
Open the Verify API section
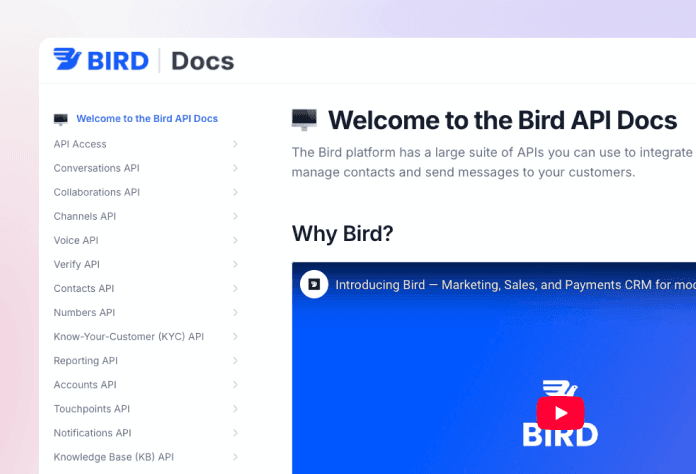[x=76, y=265]
